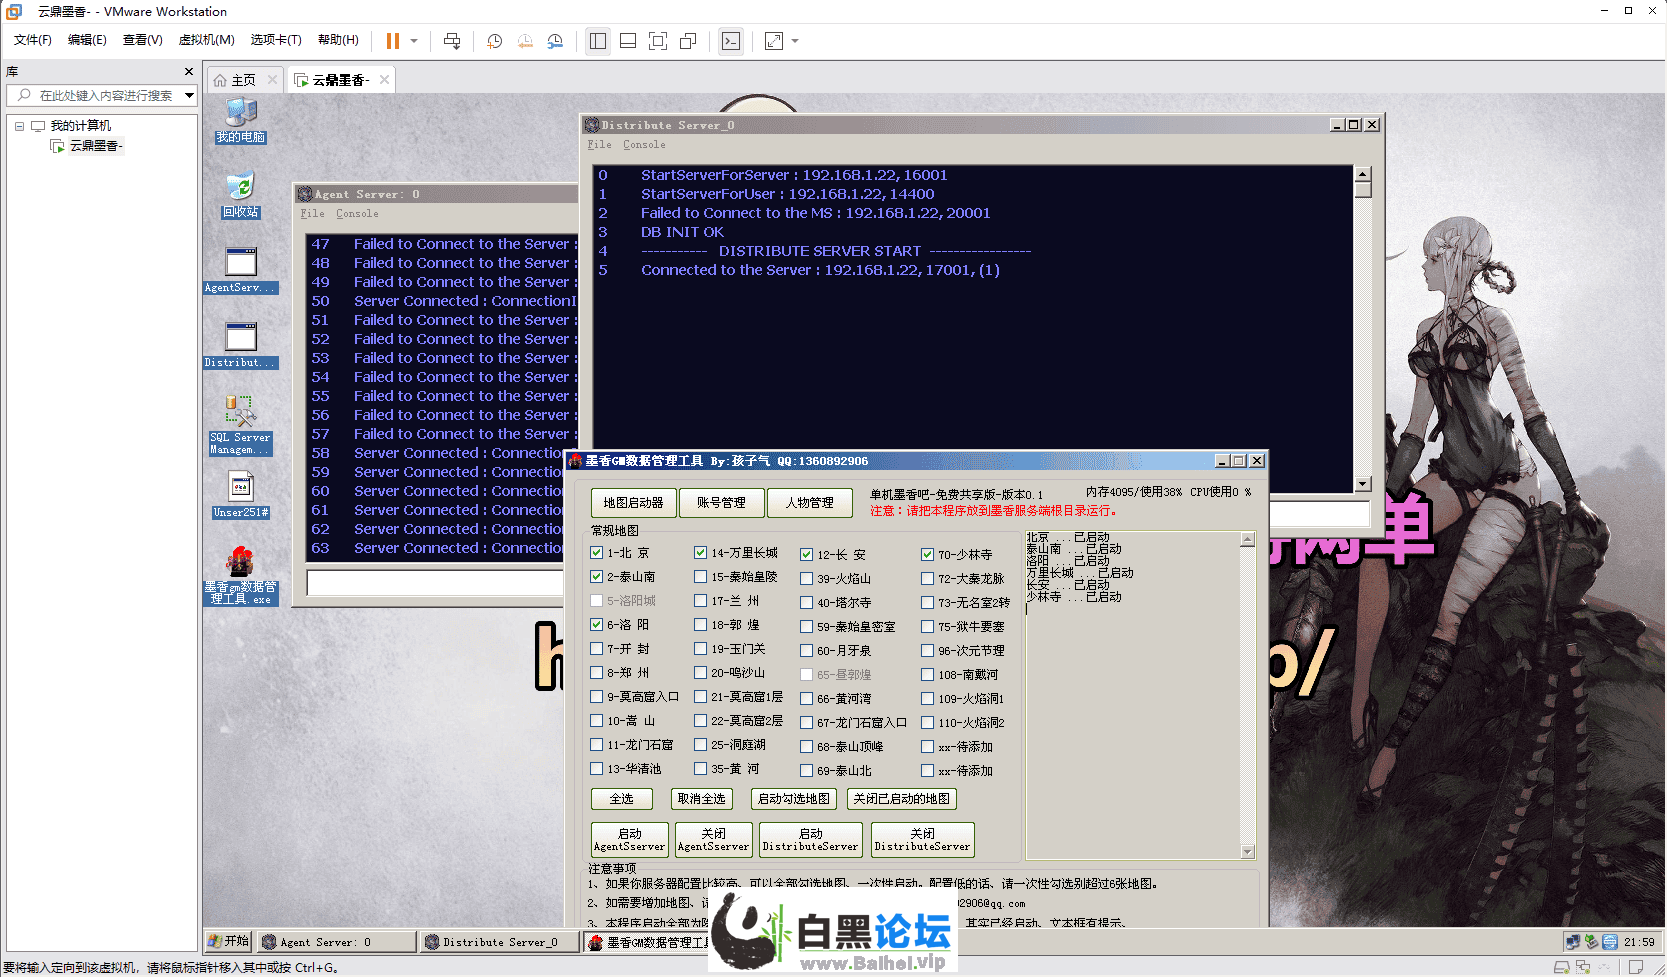Uncheck the 2-泰山南 map checkbox
Image resolution: width=1667 pixels, height=977 pixels.
597,577
